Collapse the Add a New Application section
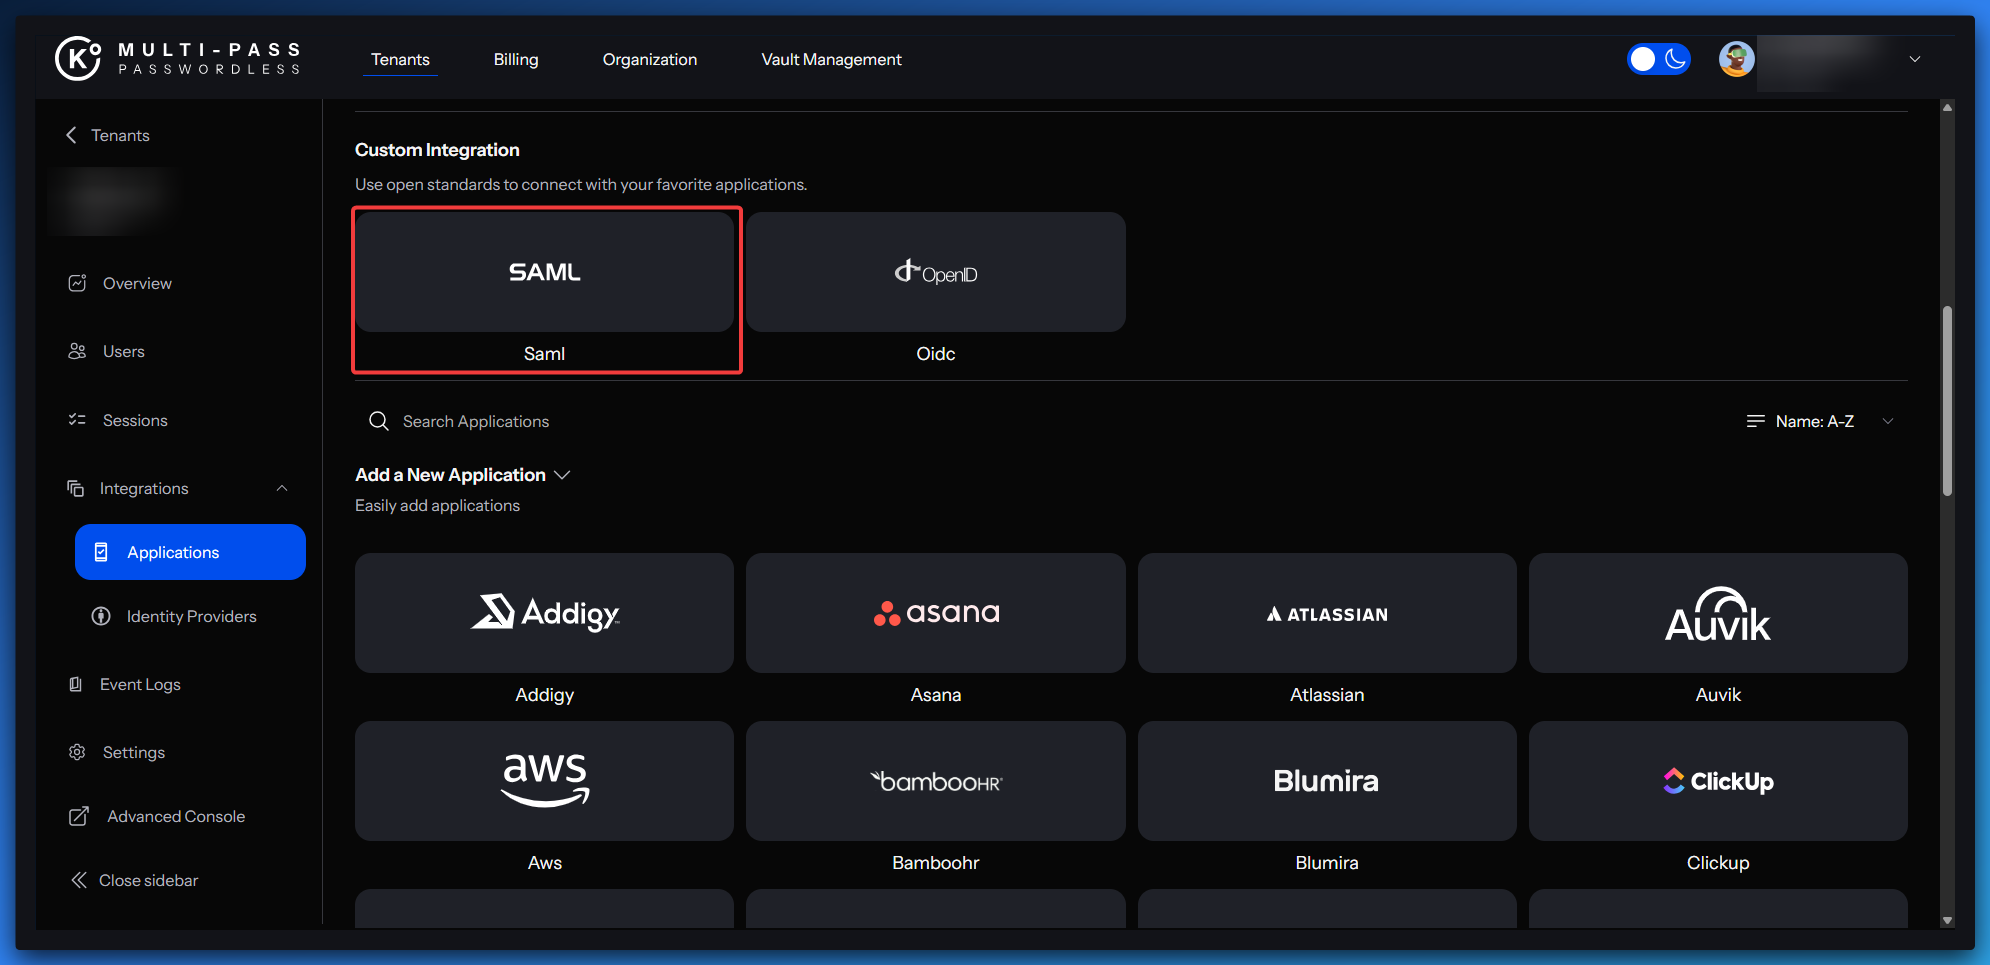Screen dimensions: 1990x965 (x=562, y=475)
